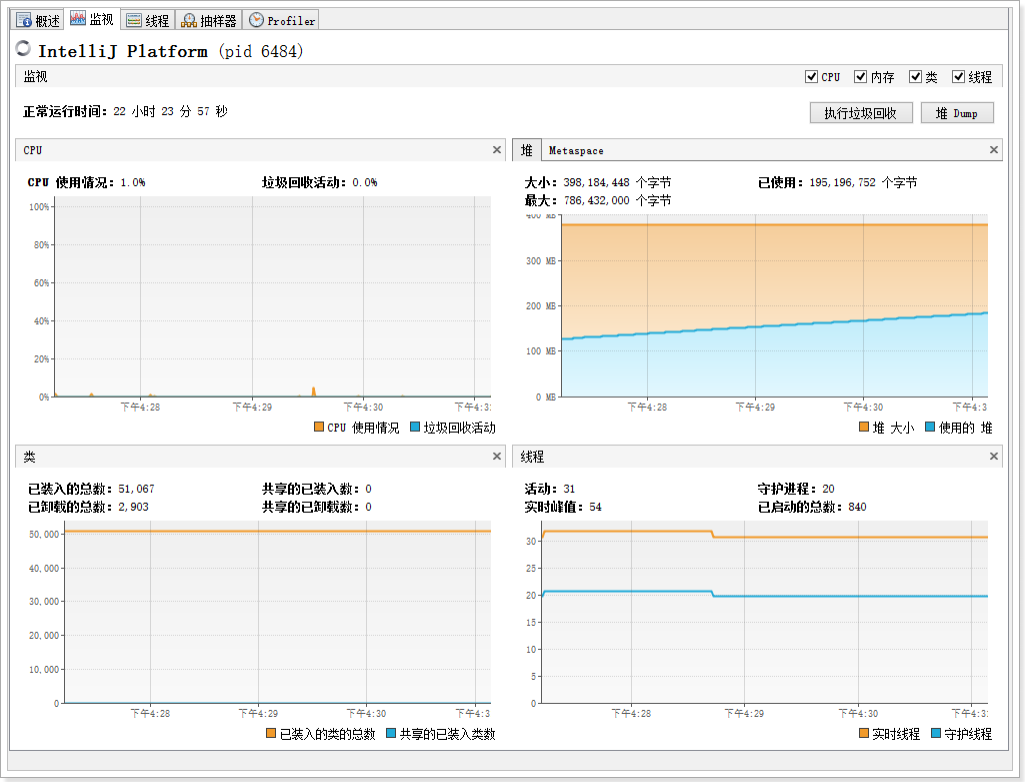
Task: Toggle the 内存 memory checkbox
Action: [x=860, y=77]
